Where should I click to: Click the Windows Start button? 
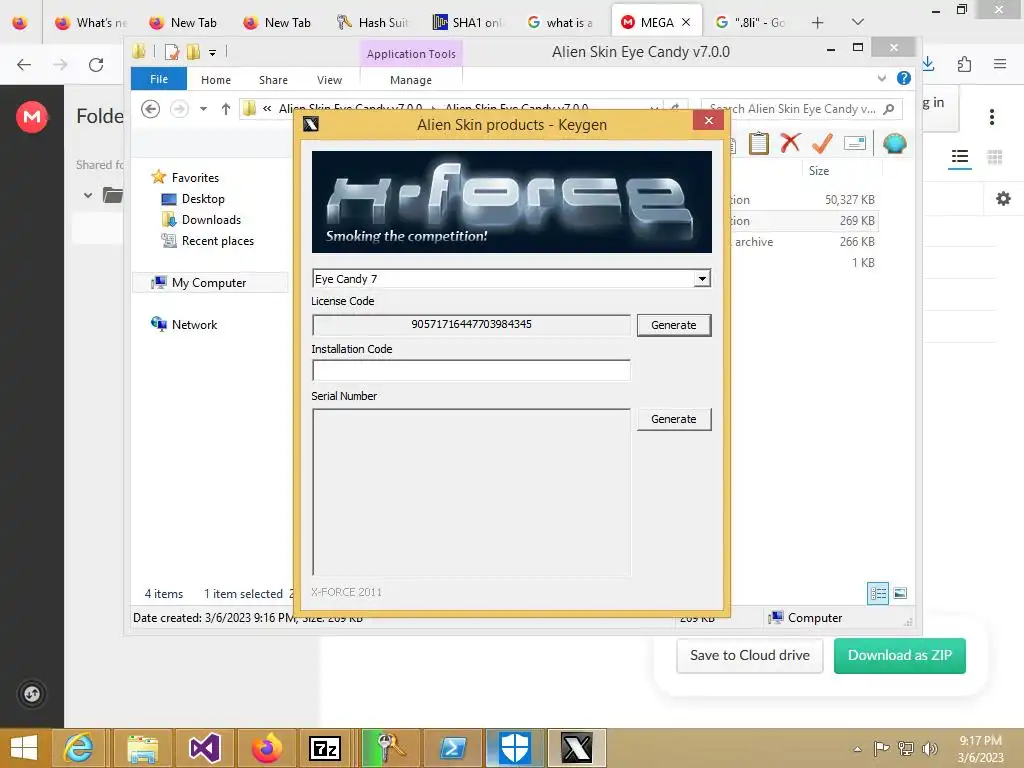click(24, 748)
